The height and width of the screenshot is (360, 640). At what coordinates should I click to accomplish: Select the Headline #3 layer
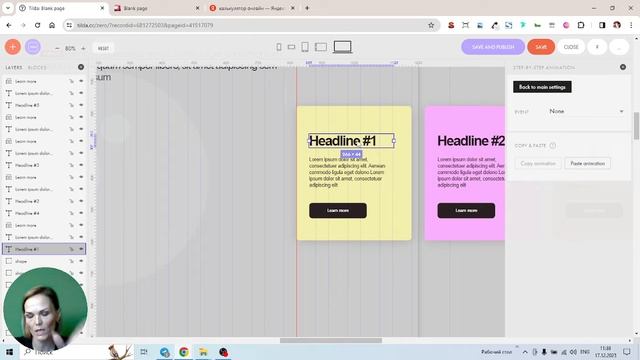[27, 165]
